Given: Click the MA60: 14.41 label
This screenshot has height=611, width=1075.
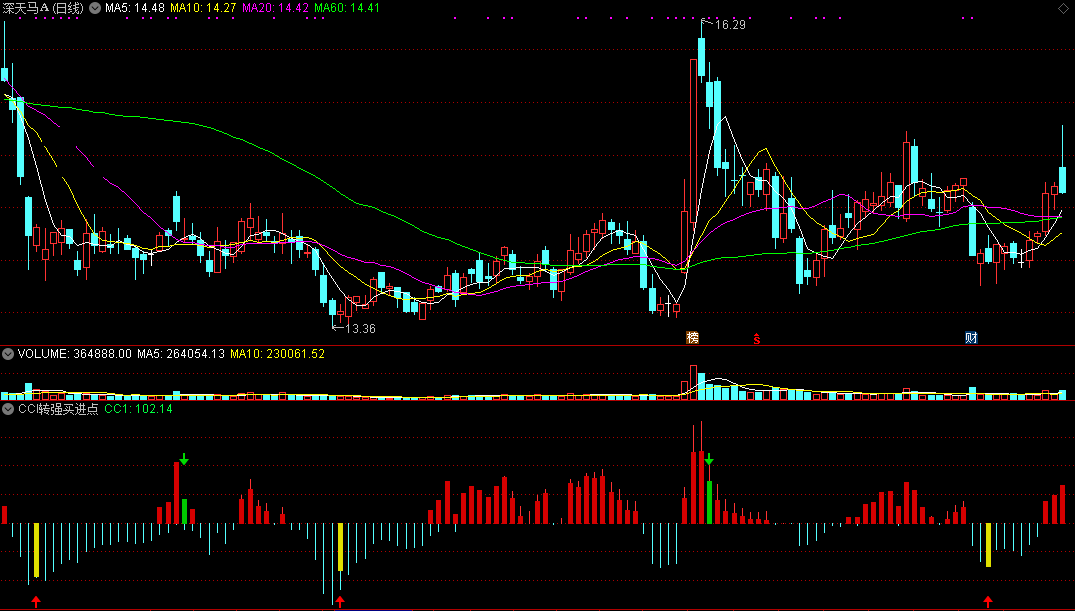Looking at the screenshot, I should pyautogui.click(x=347, y=8).
